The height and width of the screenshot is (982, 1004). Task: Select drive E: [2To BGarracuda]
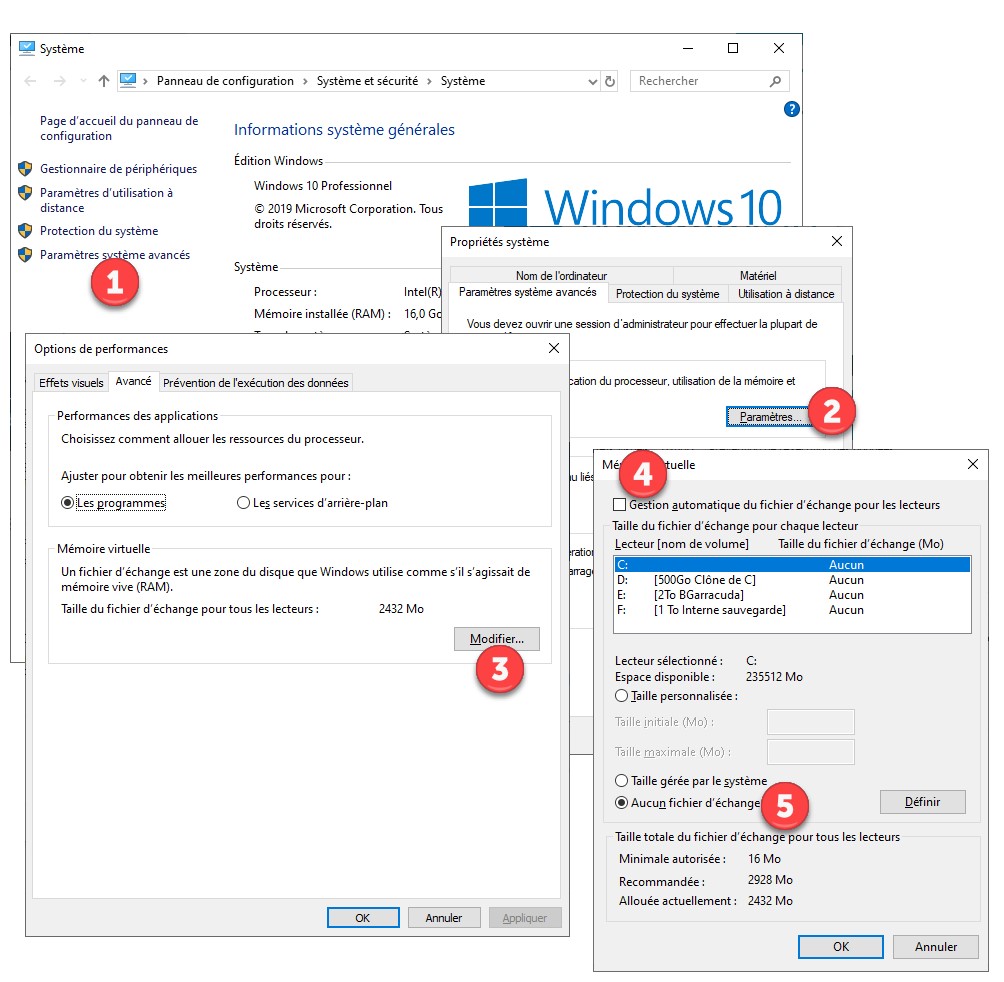coord(792,595)
